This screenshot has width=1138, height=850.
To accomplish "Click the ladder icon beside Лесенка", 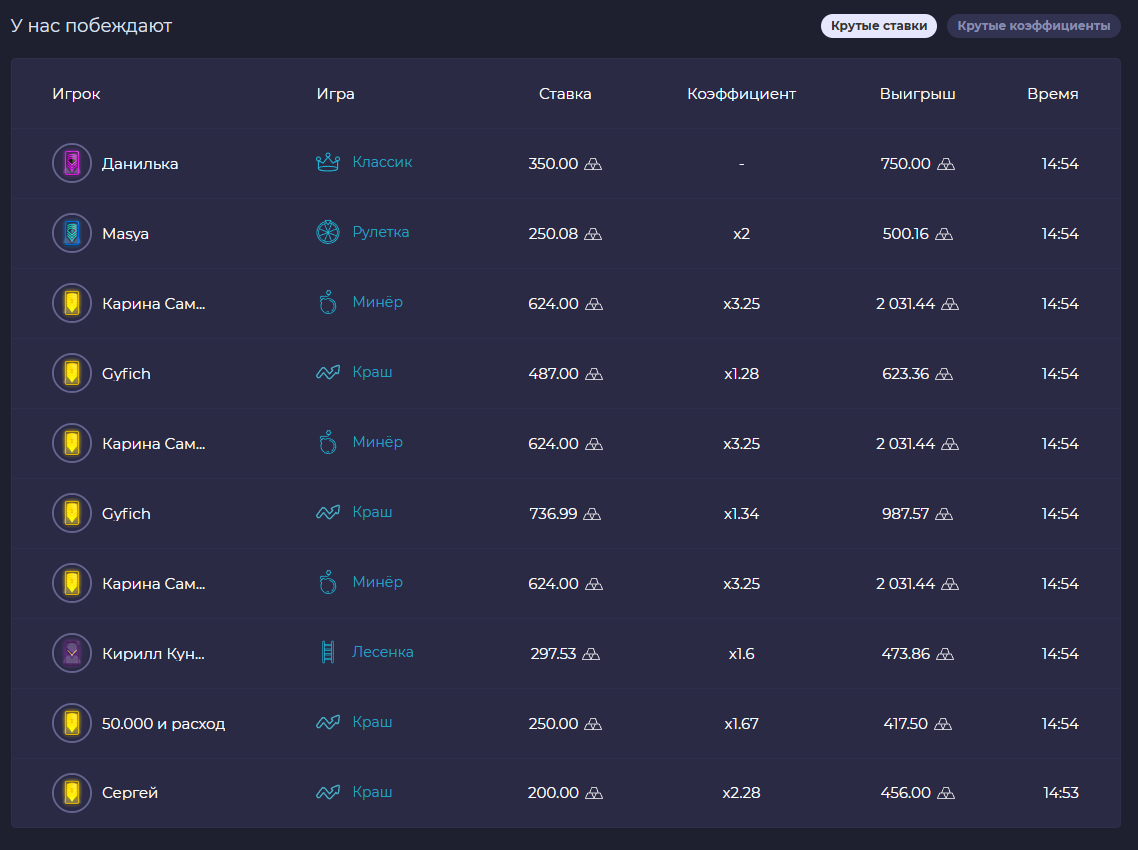I will click(x=328, y=653).
